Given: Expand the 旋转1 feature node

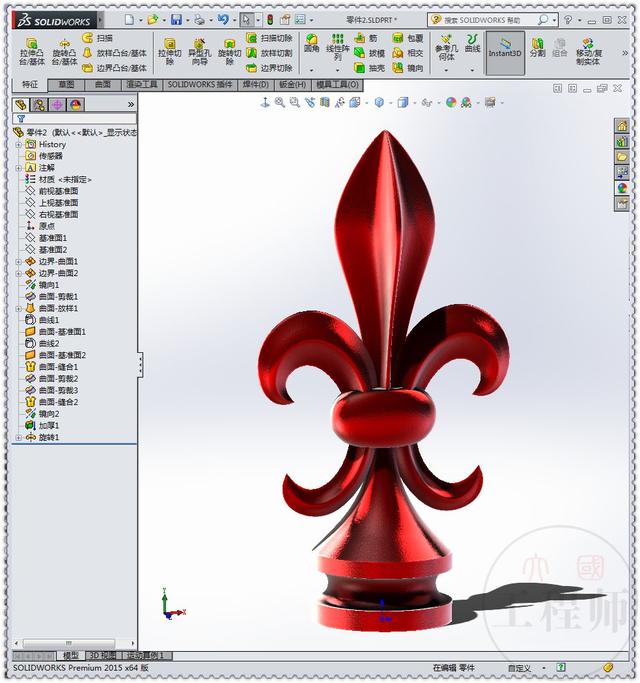Looking at the screenshot, I should point(18,437).
